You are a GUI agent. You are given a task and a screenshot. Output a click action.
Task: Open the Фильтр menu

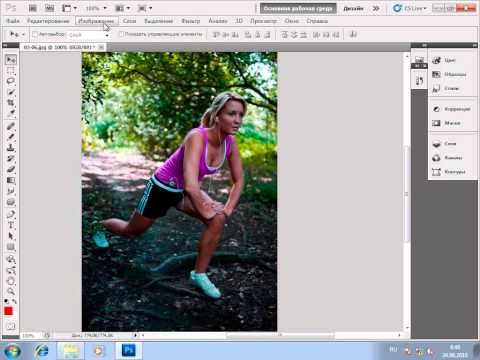(190, 21)
